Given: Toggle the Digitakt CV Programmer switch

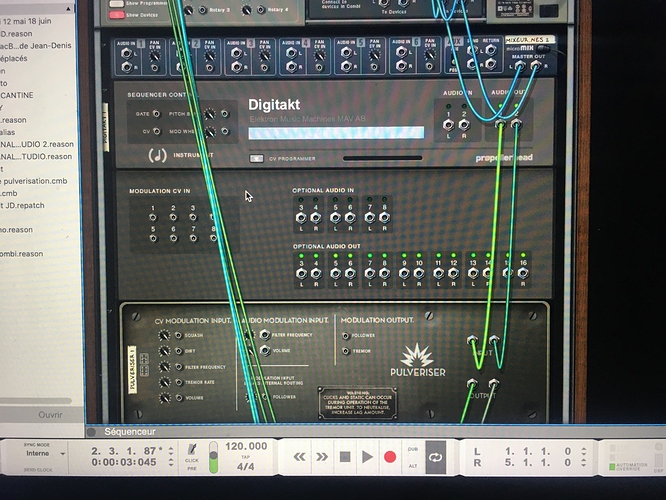Looking at the screenshot, I should click(x=256, y=158).
